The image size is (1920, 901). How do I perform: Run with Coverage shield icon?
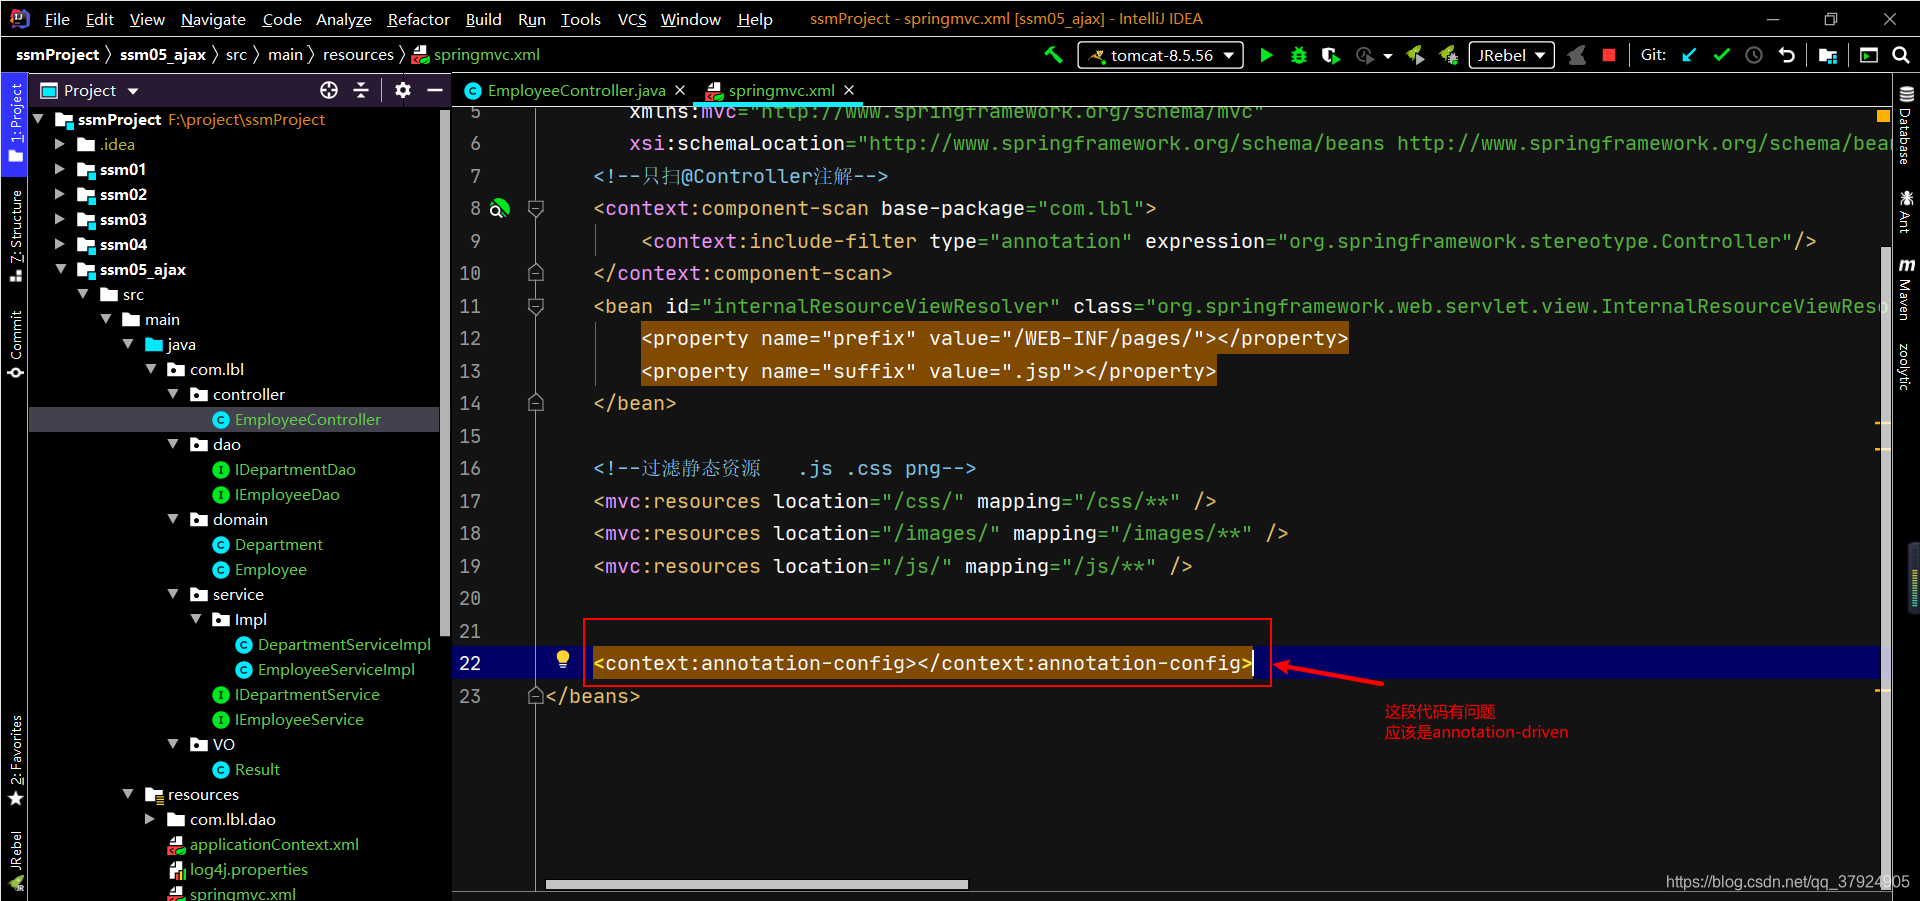point(1330,55)
